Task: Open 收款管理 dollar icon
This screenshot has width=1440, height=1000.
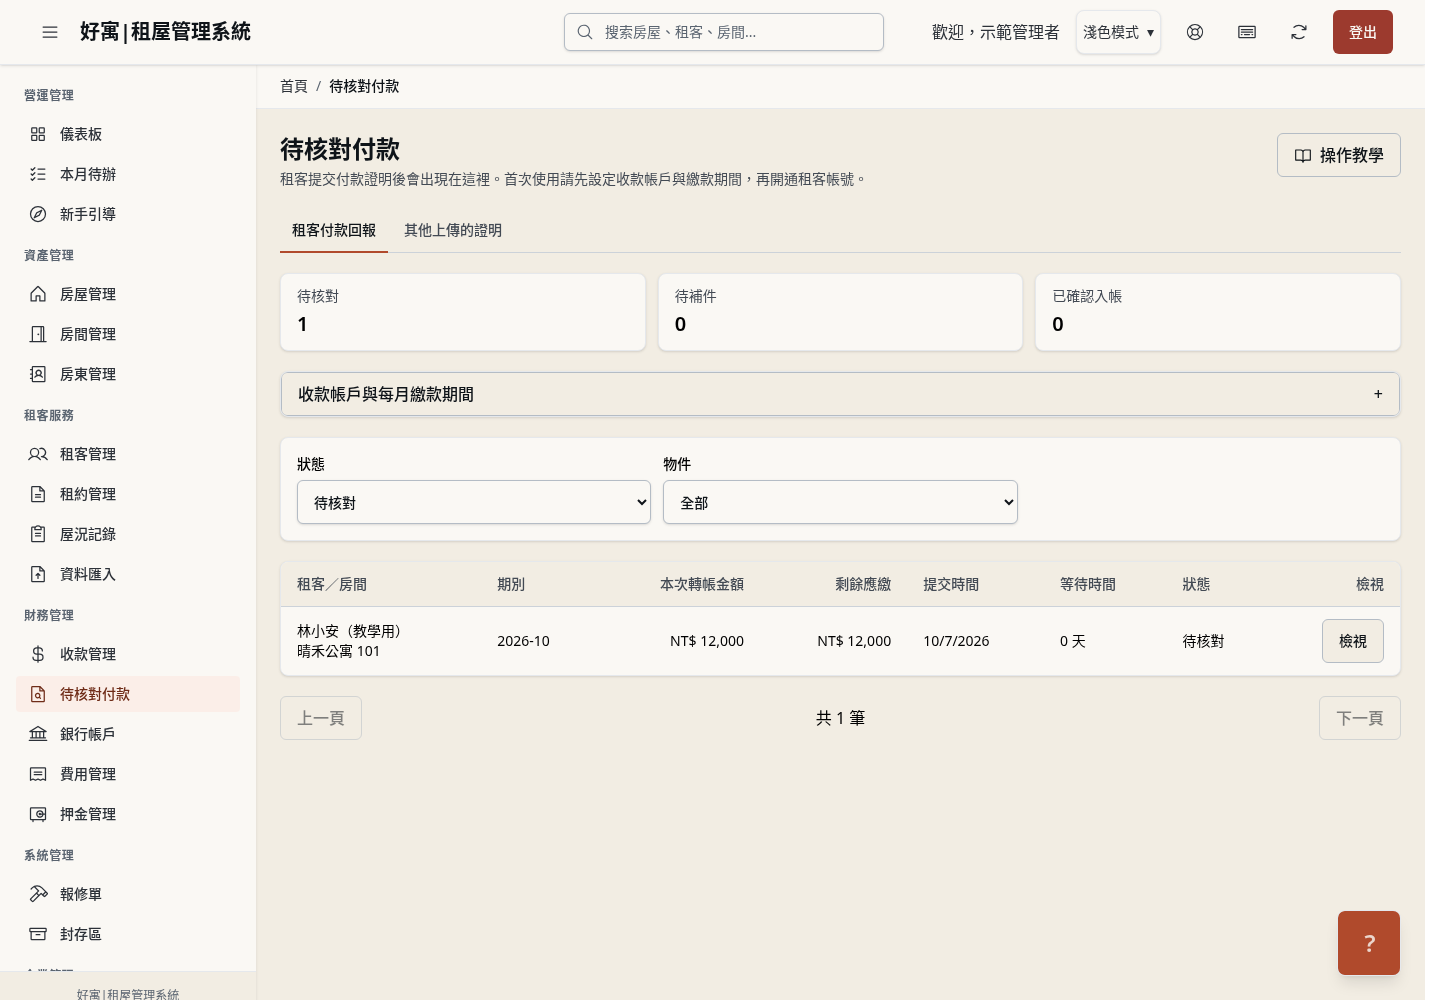Action: coord(38,654)
